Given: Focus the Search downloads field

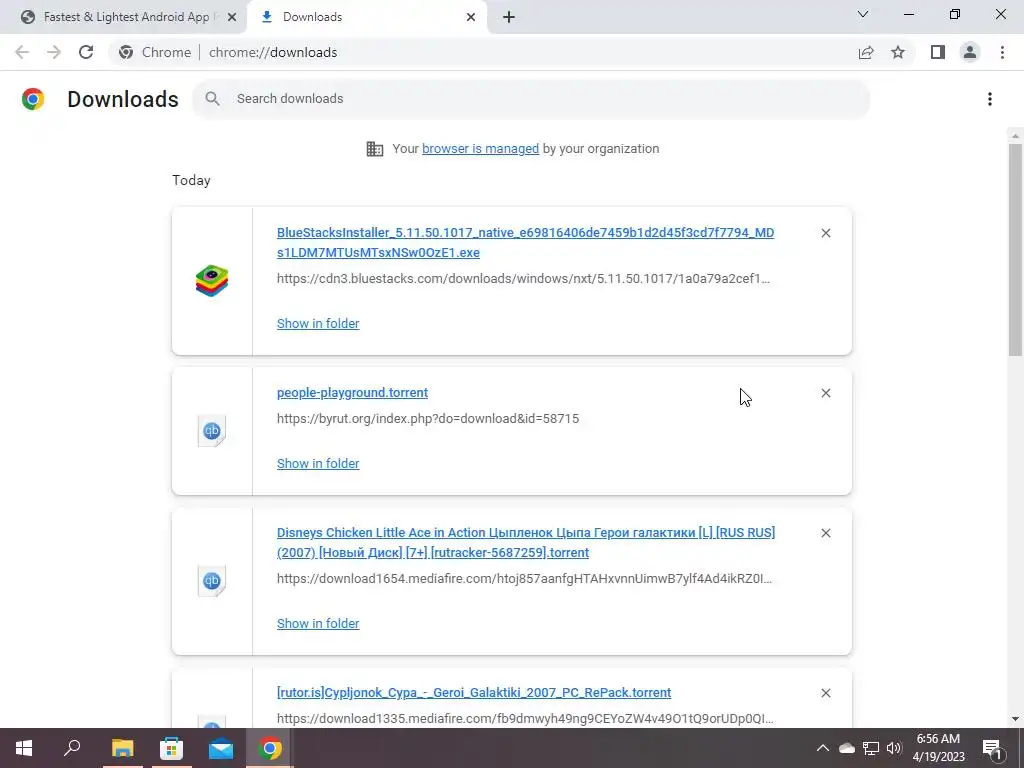Looking at the screenshot, I should pyautogui.click(x=531, y=99).
